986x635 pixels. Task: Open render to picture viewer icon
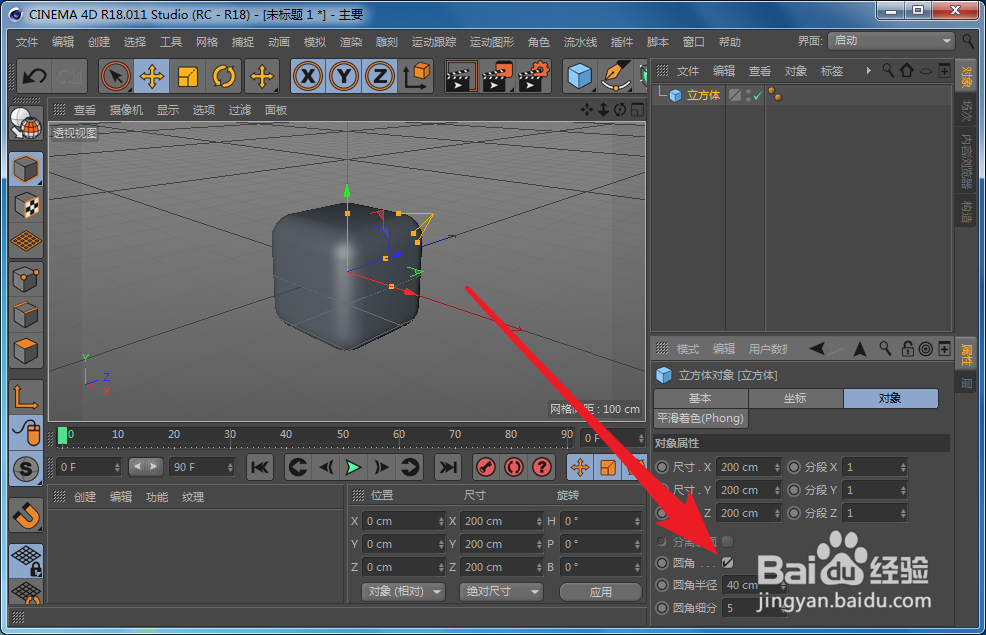coord(497,77)
